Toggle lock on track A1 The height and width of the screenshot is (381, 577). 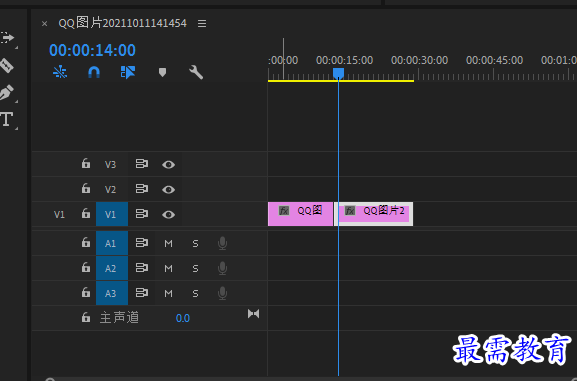(x=86, y=242)
